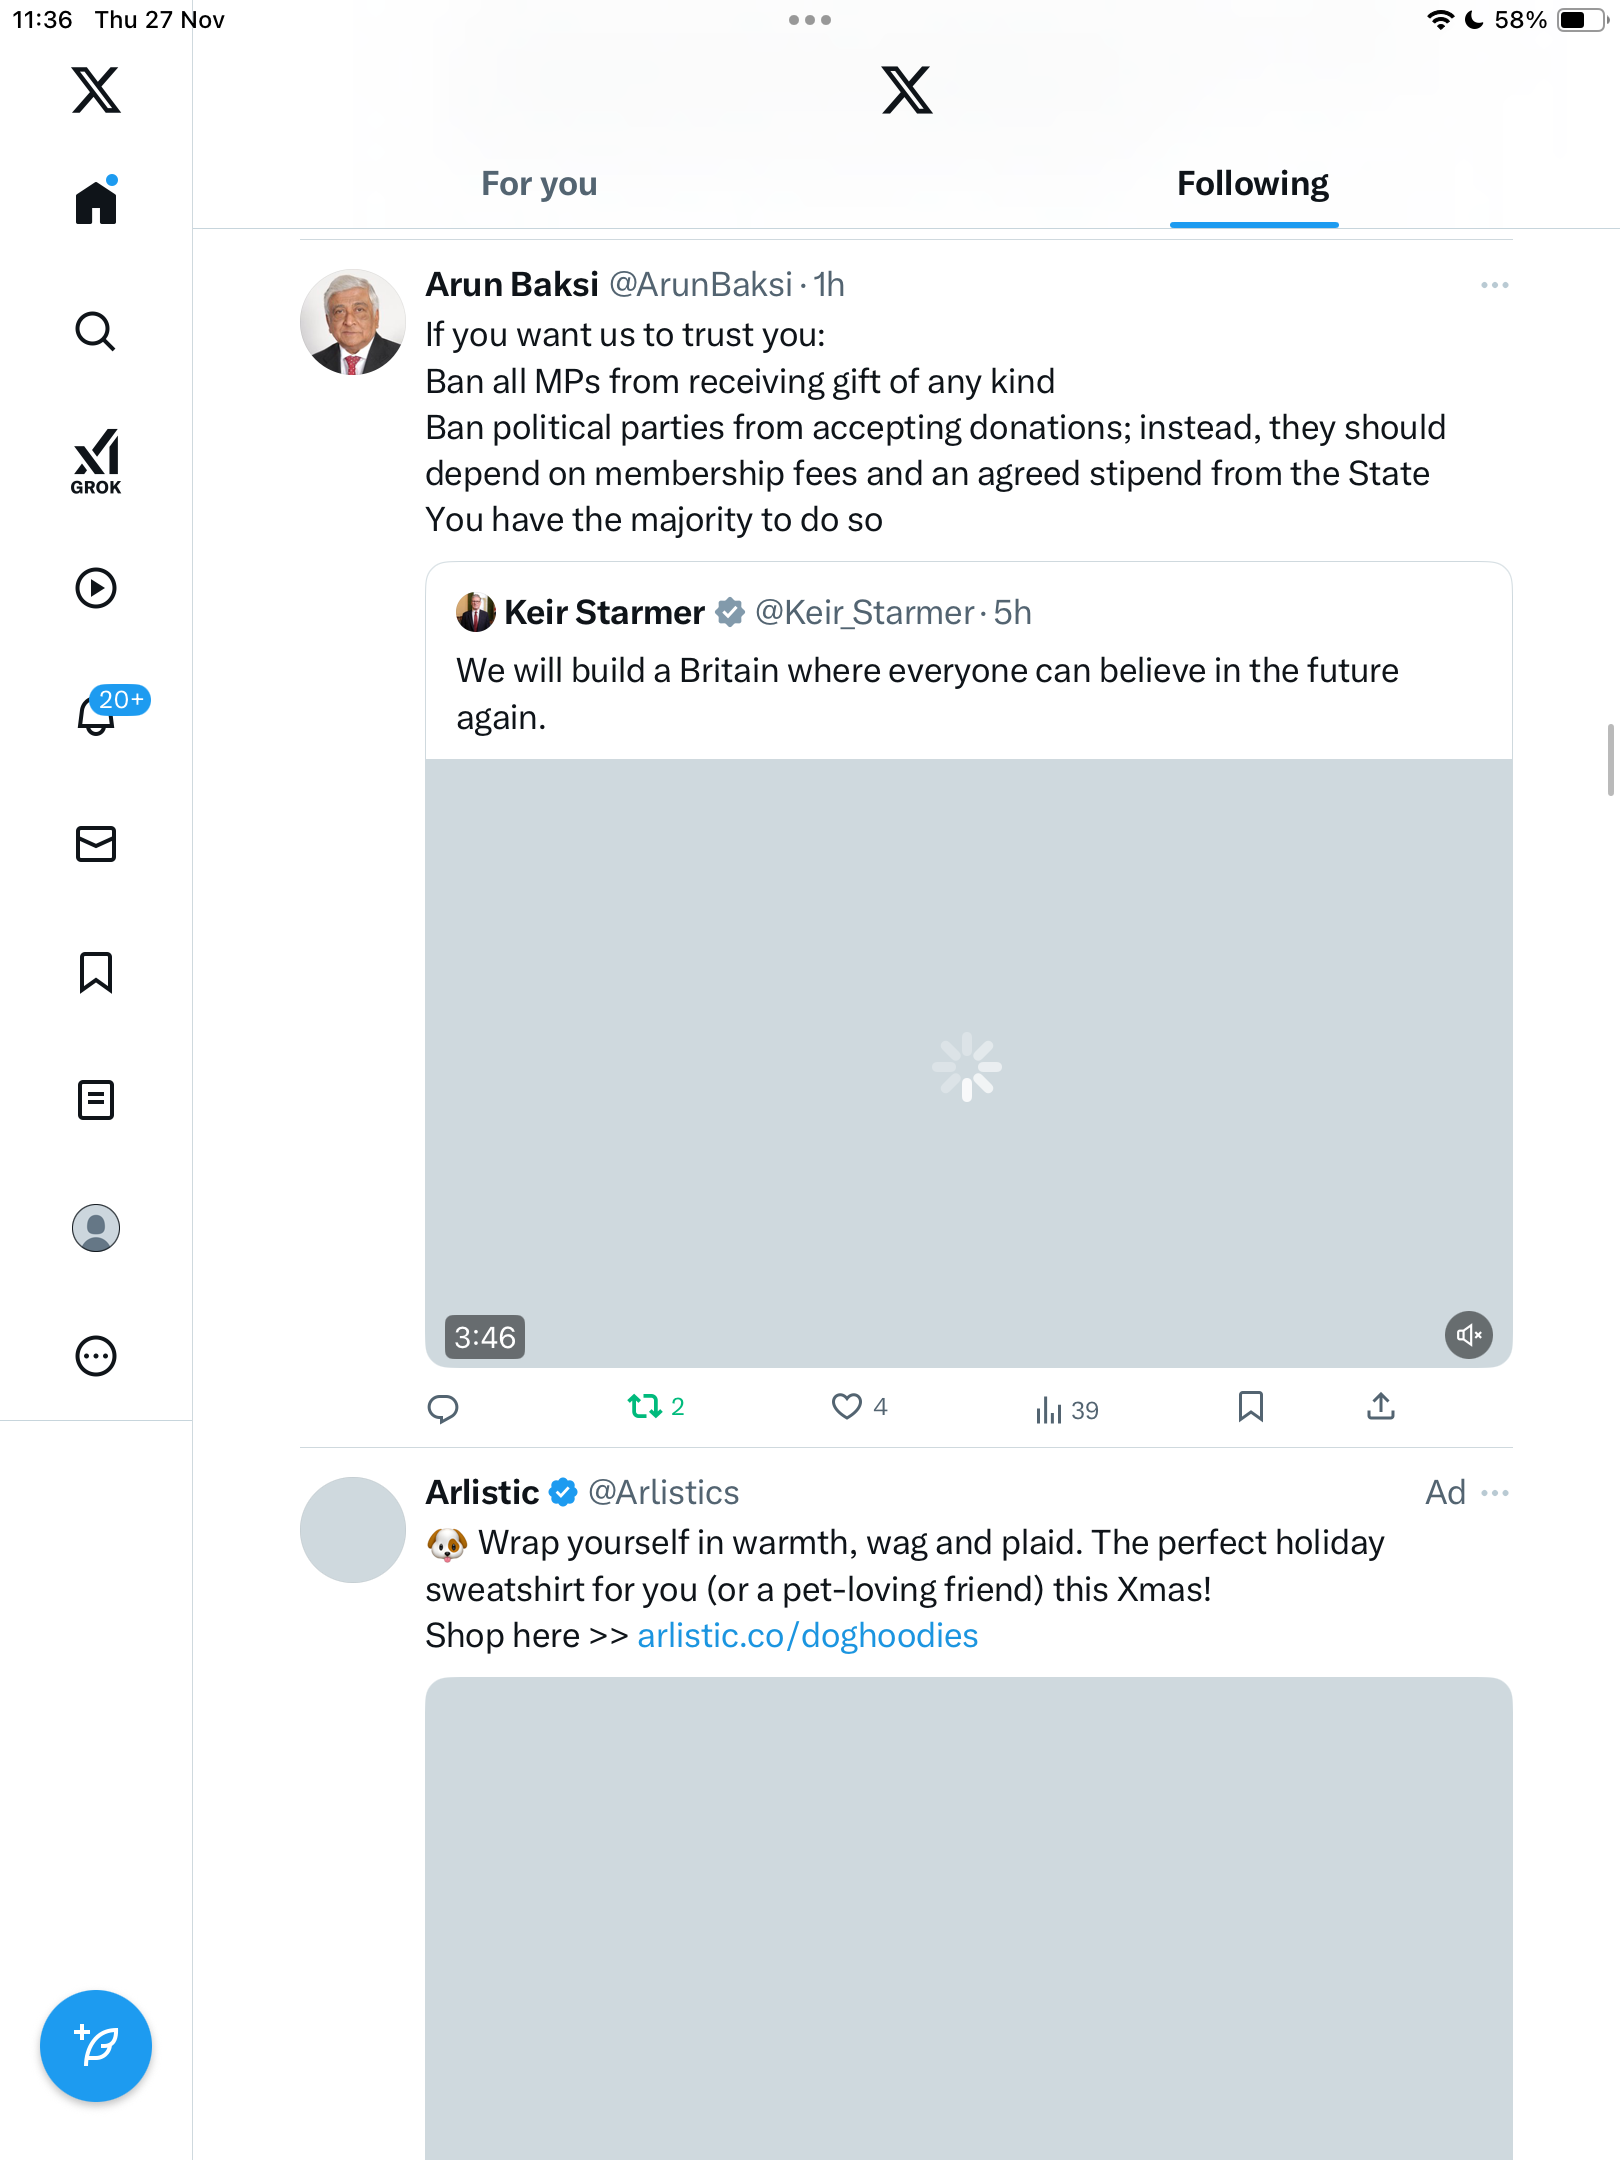This screenshot has width=1620, height=2160.
Task: Open Grok from the sidebar
Action: 96,461
